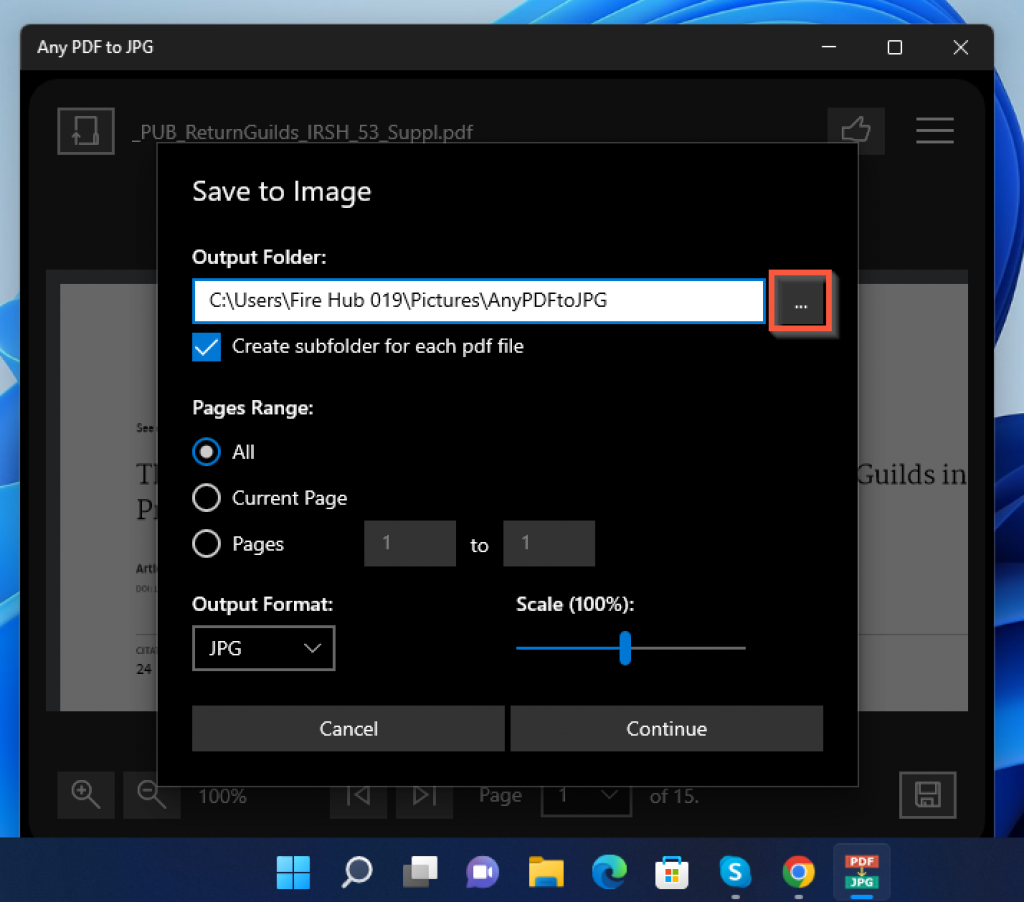1024x902 pixels.
Task: Open the Windows Start menu
Action: (x=293, y=872)
